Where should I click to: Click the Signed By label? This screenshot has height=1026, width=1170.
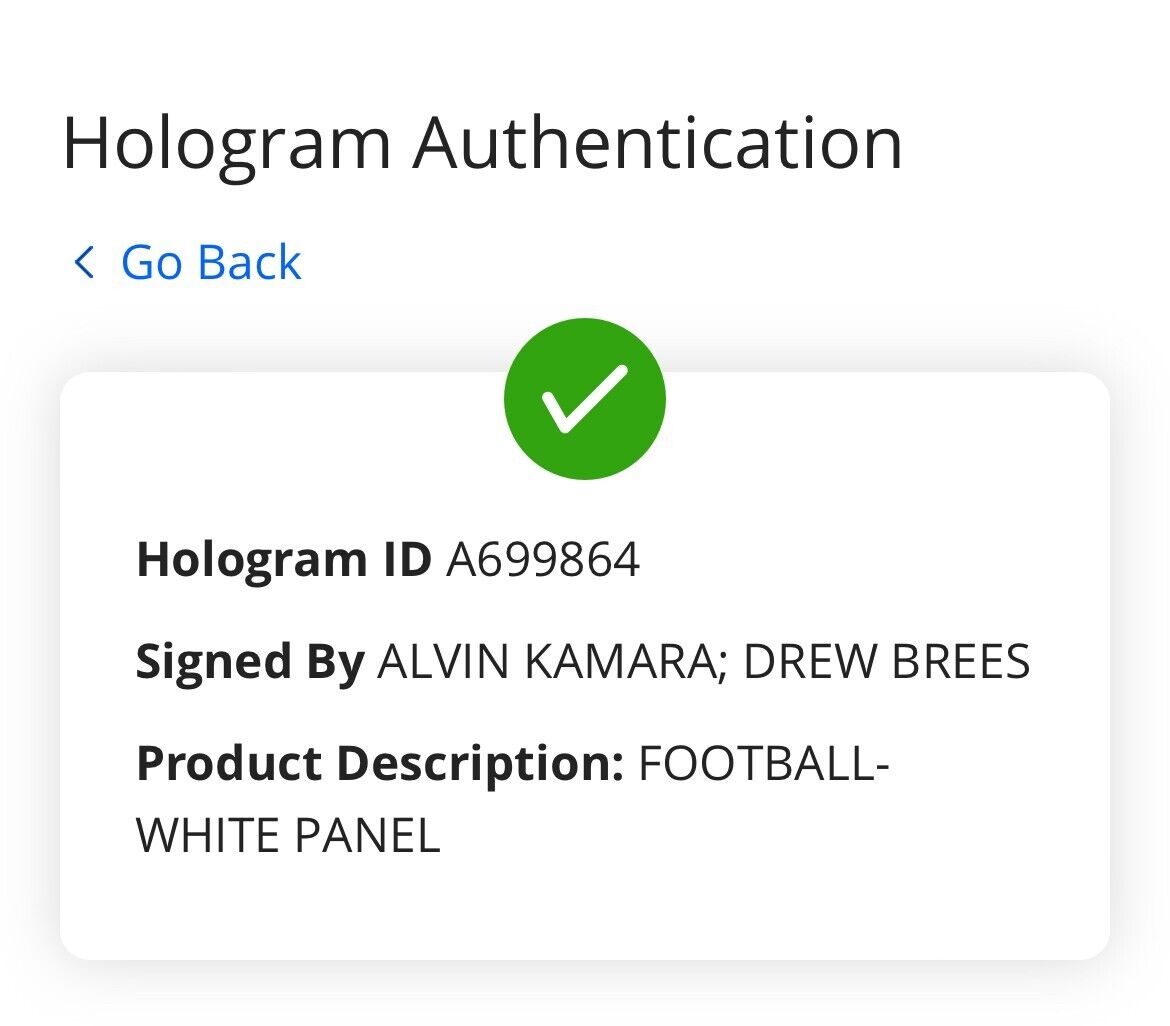pos(250,661)
